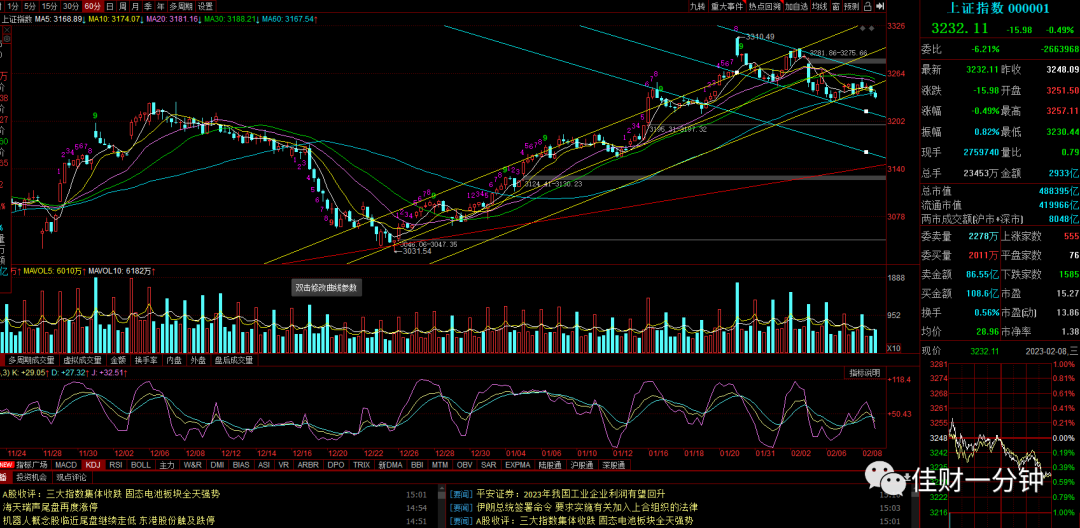Open the 陆股通 tab
This screenshot has width=1080, height=528.
551,465
